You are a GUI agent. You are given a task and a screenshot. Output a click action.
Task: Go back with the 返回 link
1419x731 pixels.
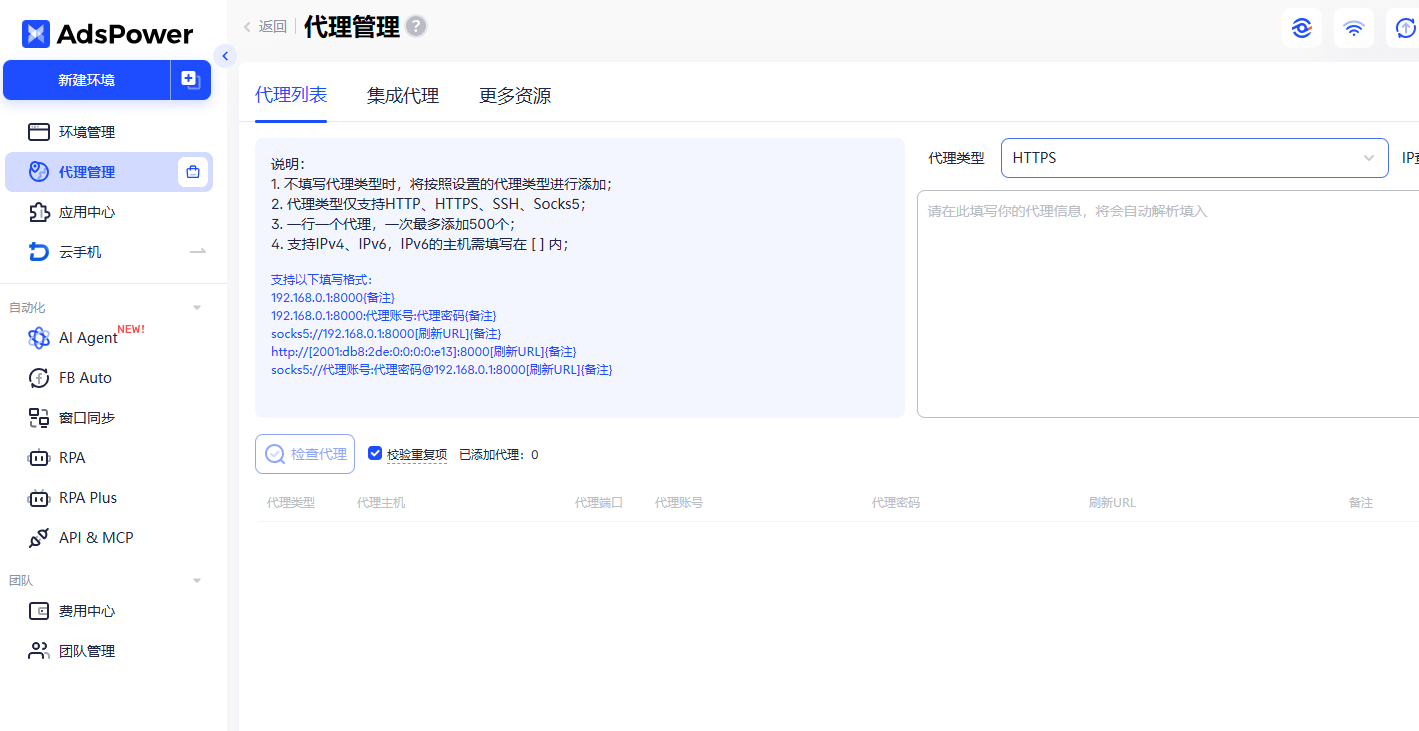coord(265,27)
